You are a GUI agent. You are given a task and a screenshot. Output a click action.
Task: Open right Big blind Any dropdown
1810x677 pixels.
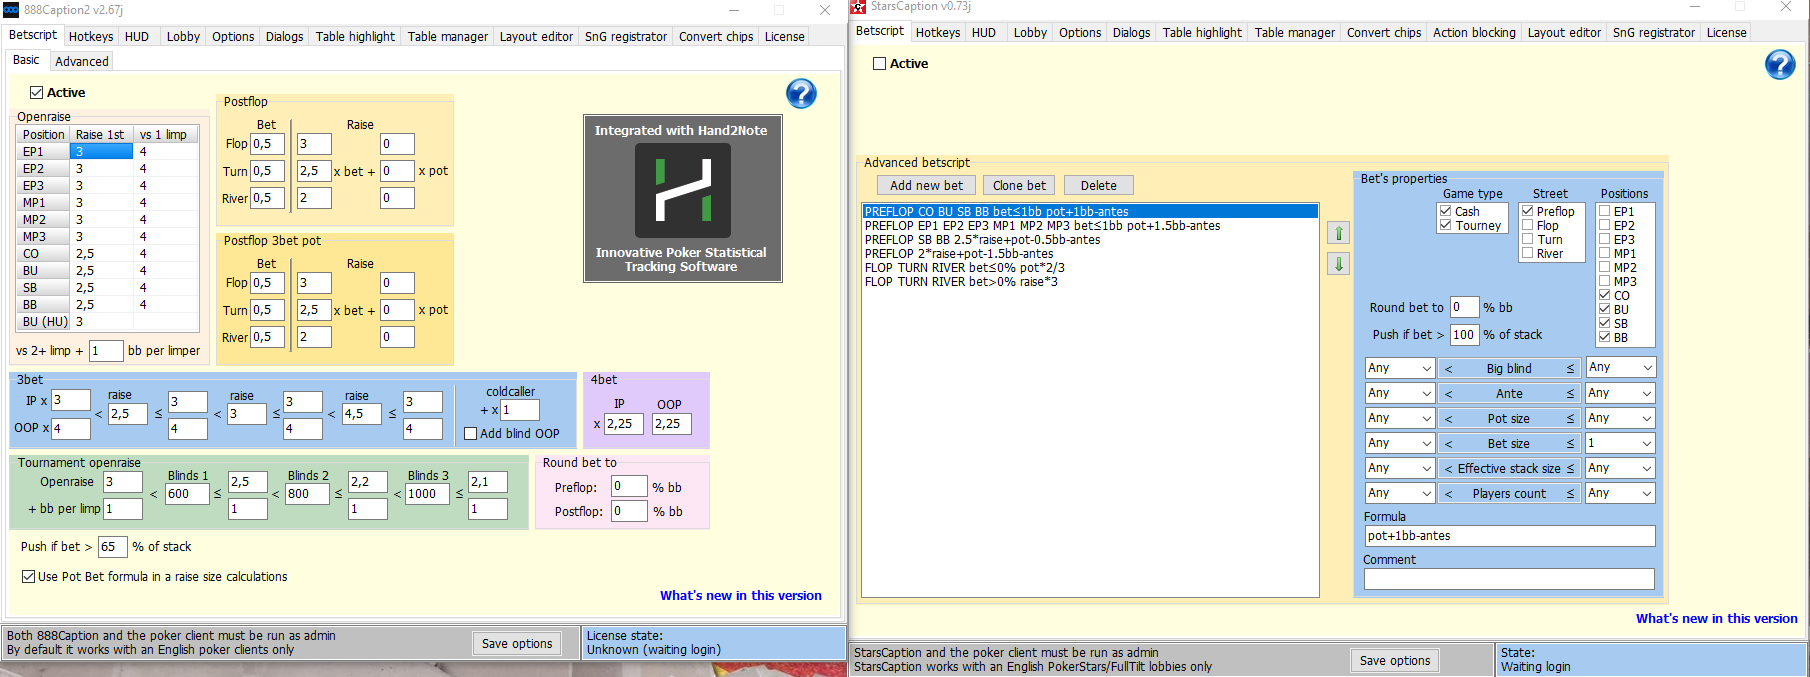[x=1620, y=367]
